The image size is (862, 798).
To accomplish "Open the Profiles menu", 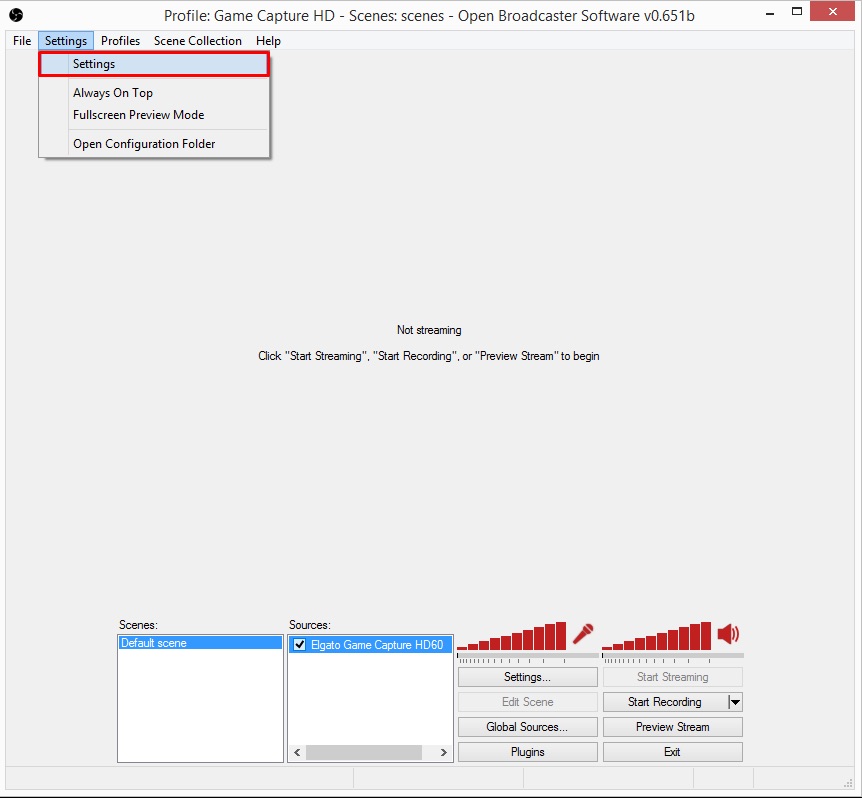I will pyautogui.click(x=120, y=41).
